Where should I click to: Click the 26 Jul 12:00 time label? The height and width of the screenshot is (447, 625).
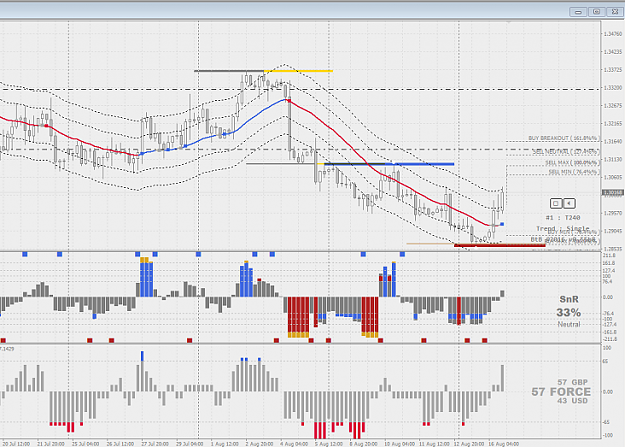tap(120, 443)
